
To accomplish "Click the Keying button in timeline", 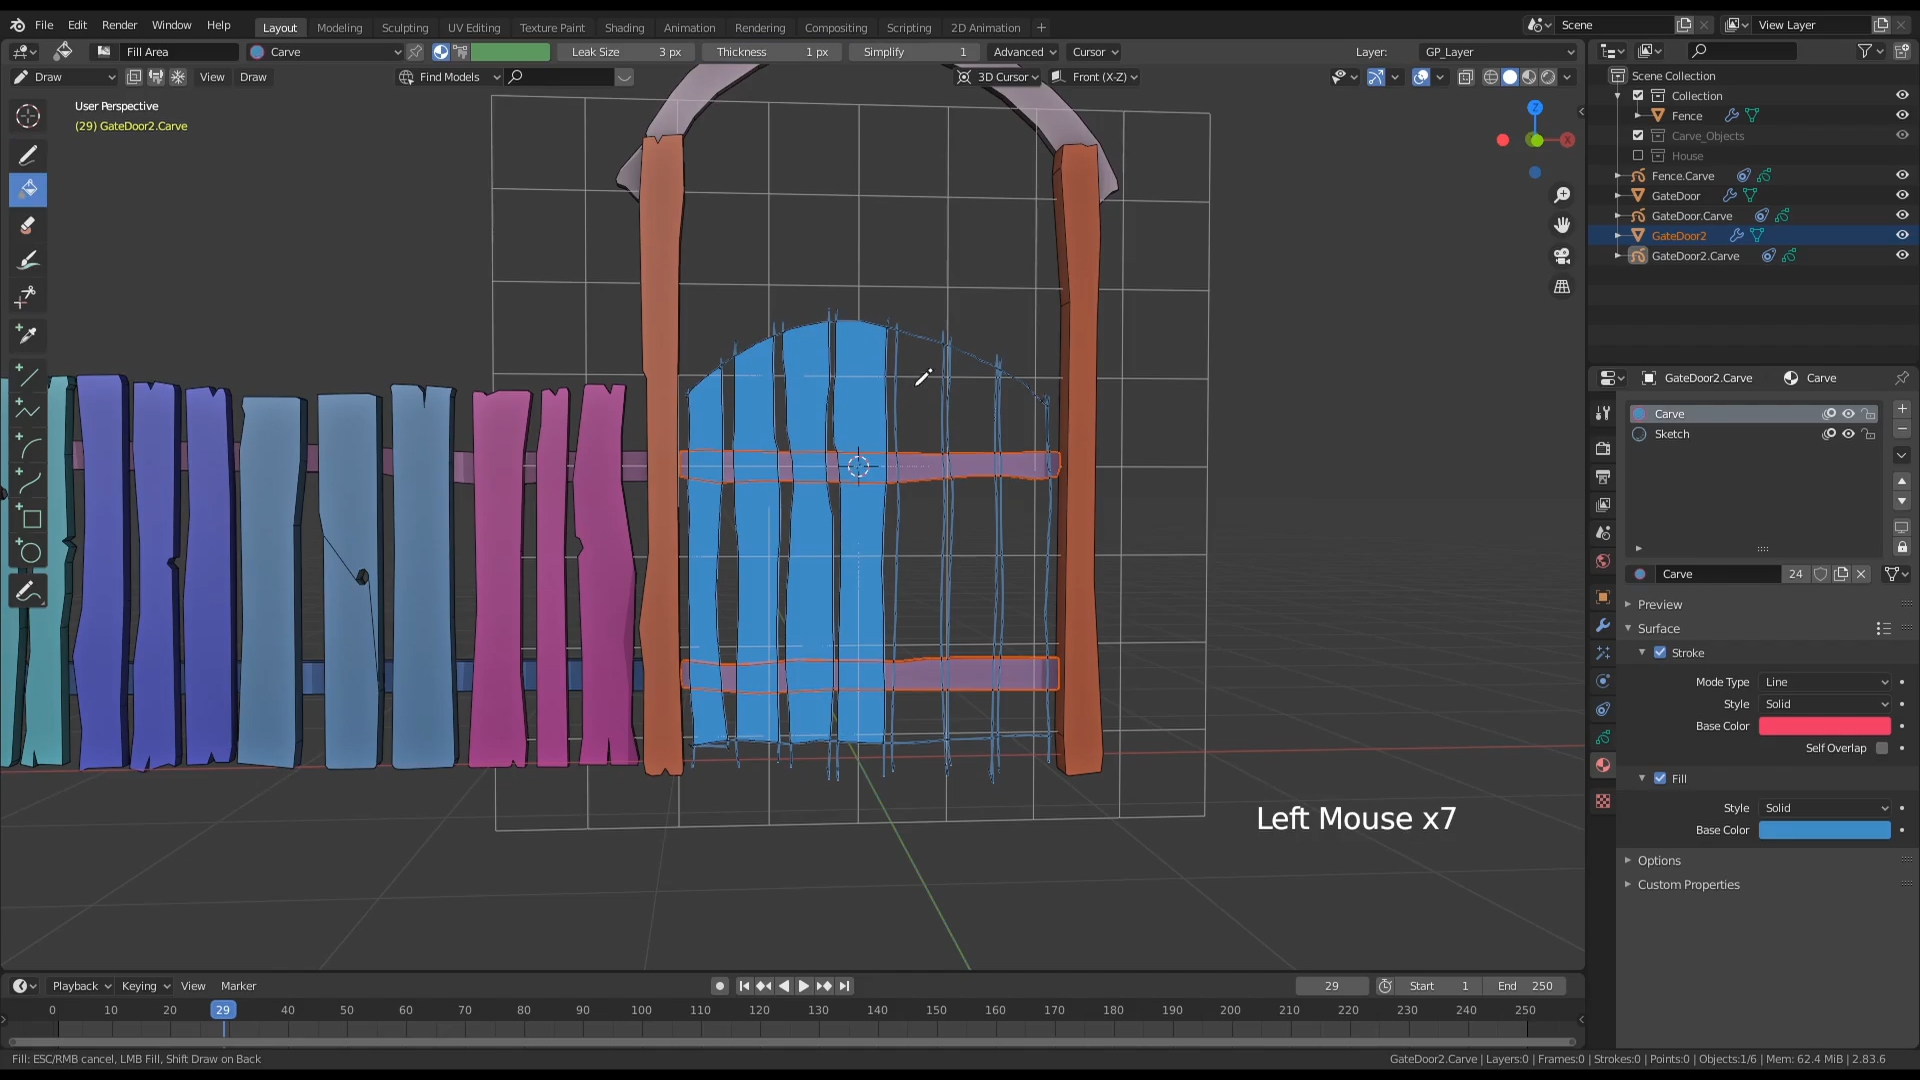I will [x=145, y=986].
